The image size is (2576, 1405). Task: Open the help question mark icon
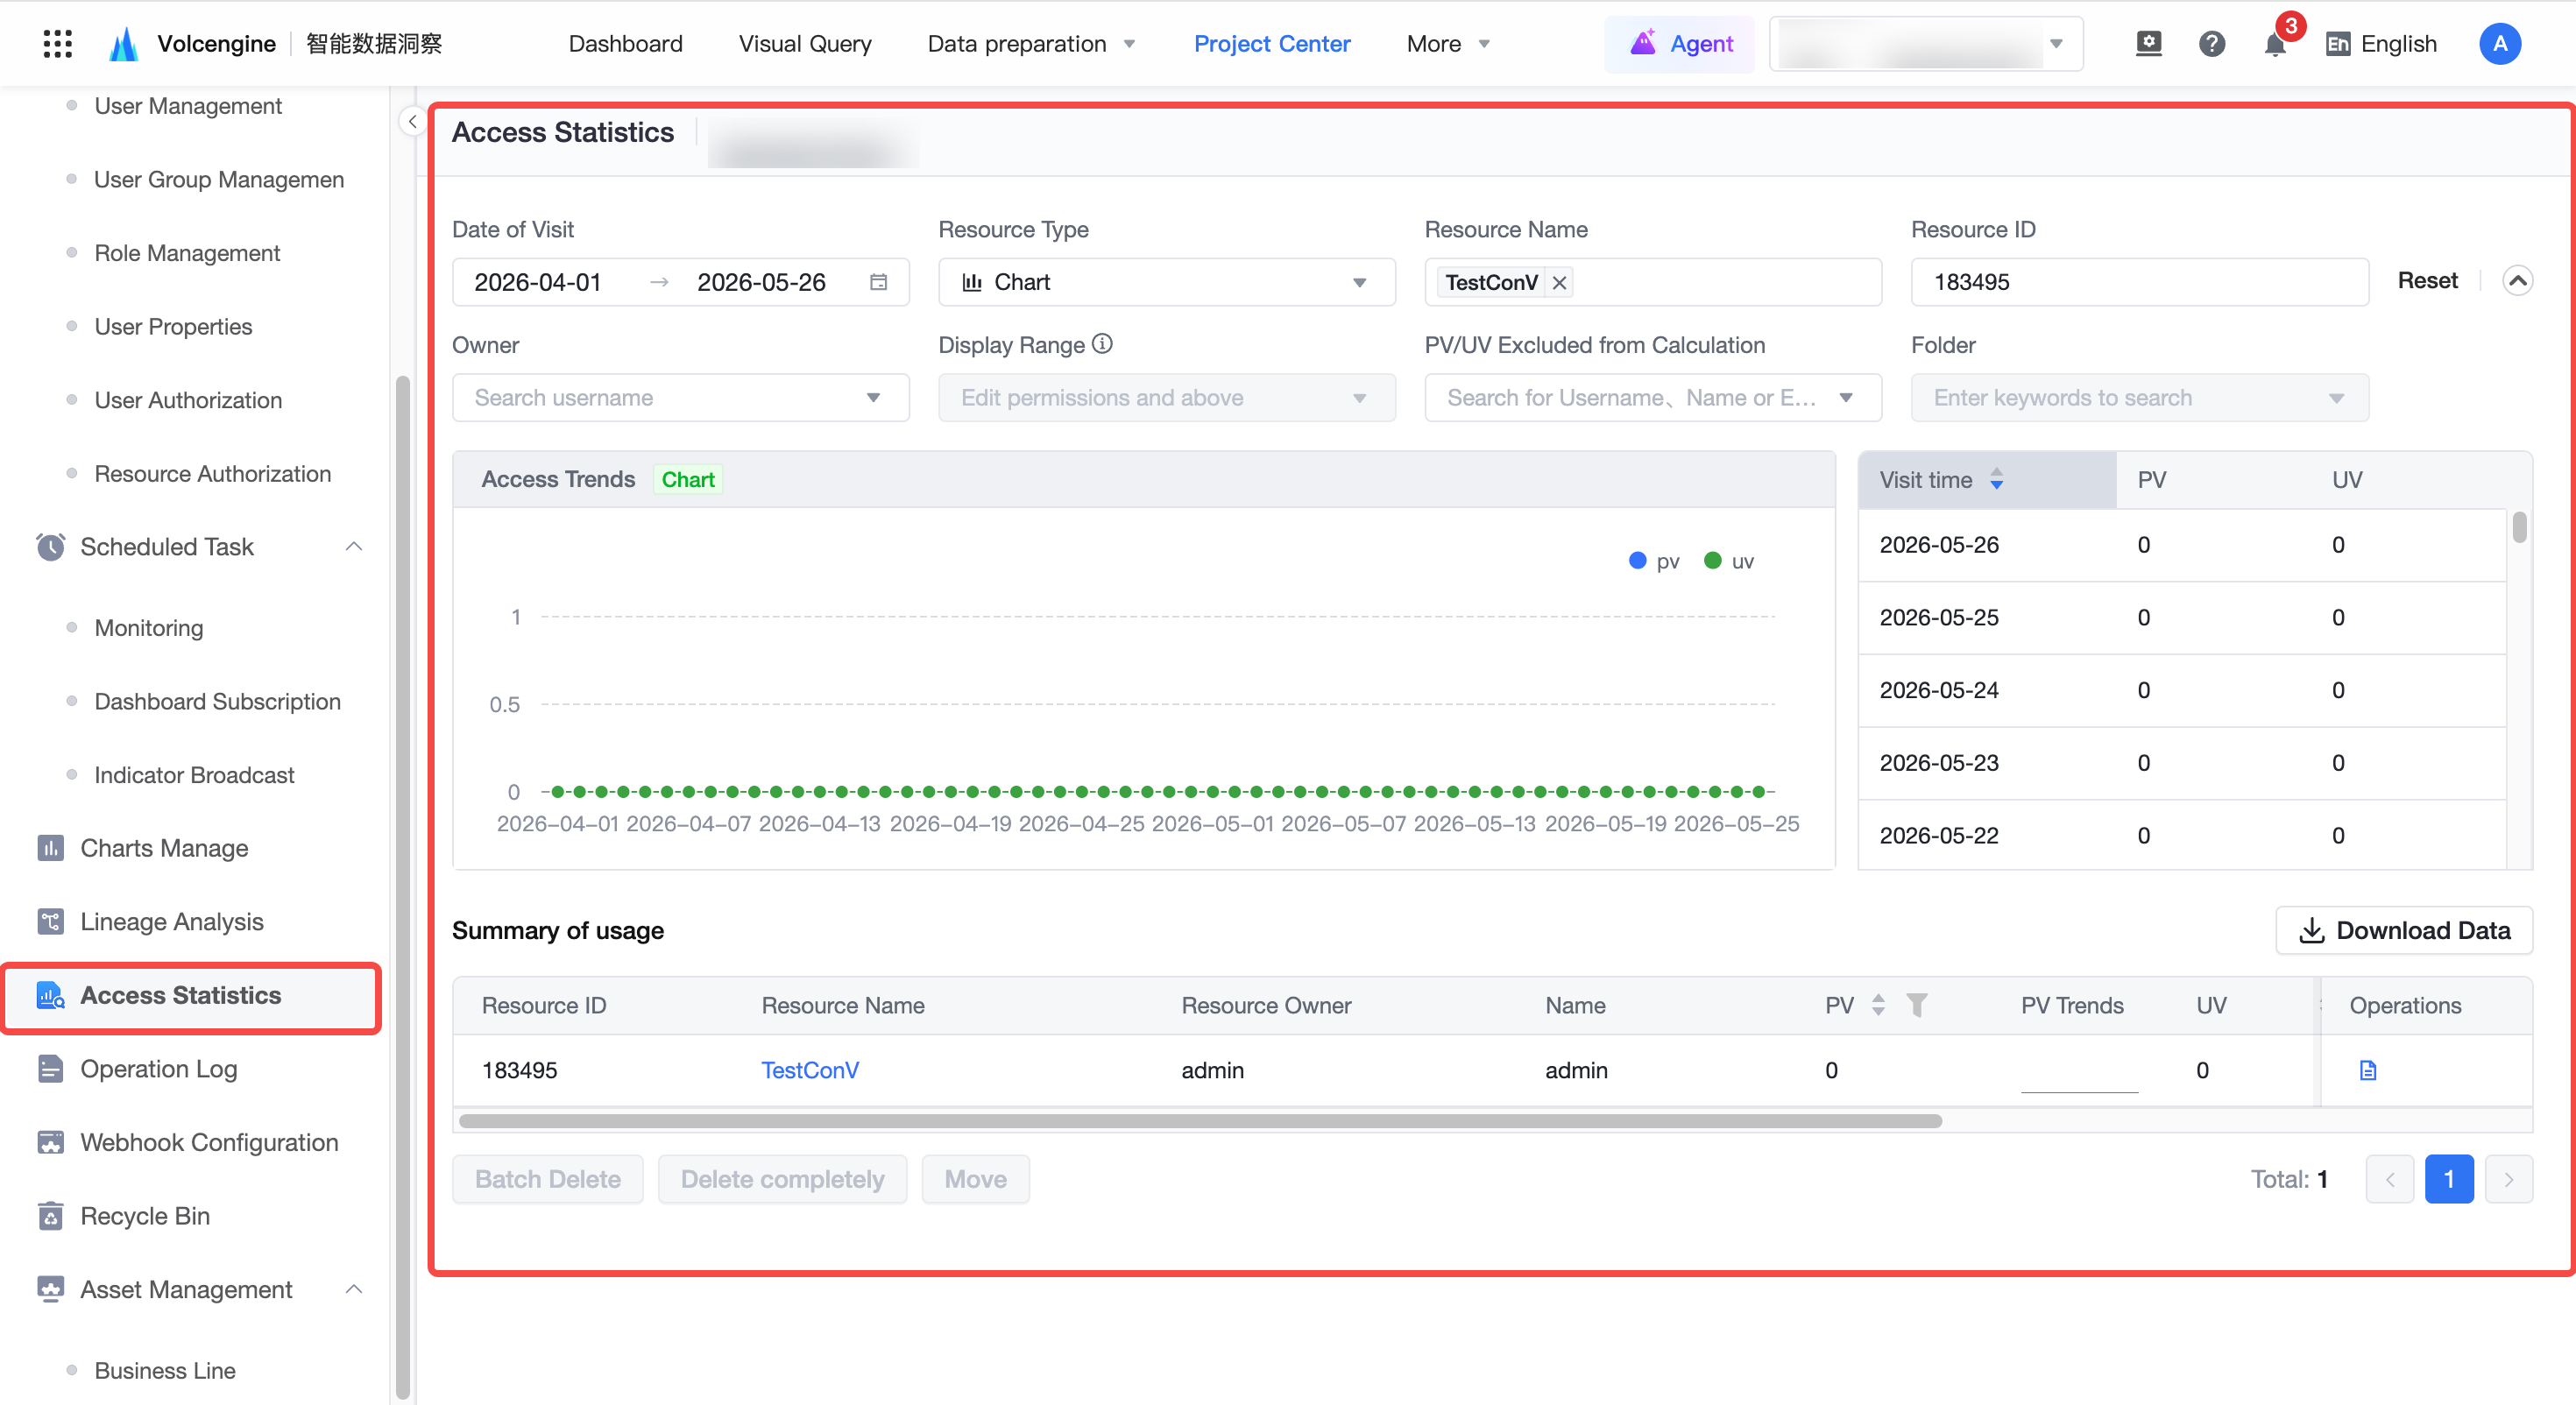point(2211,44)
